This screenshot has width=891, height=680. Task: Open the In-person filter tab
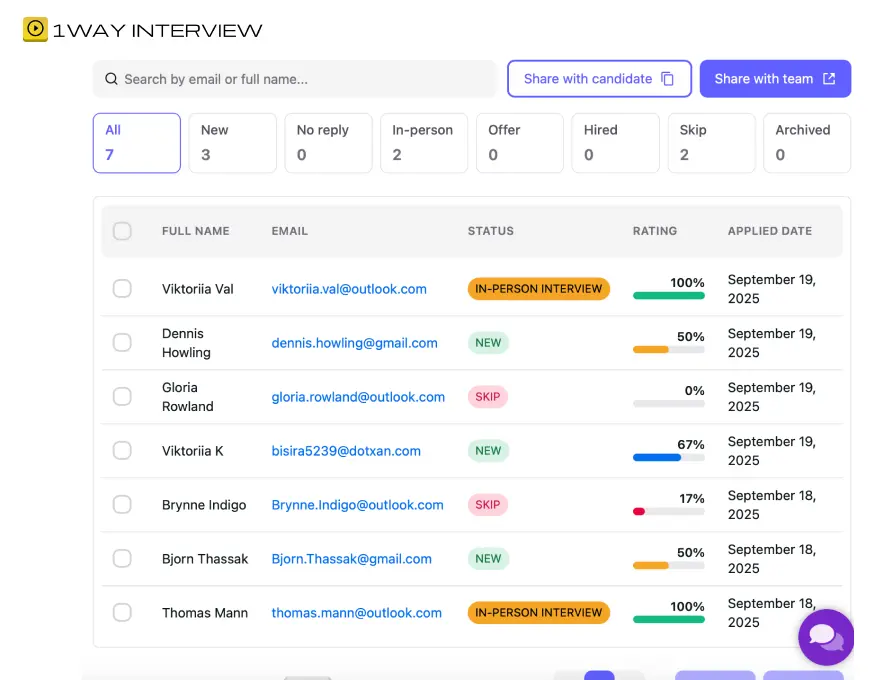coord(424,143)
